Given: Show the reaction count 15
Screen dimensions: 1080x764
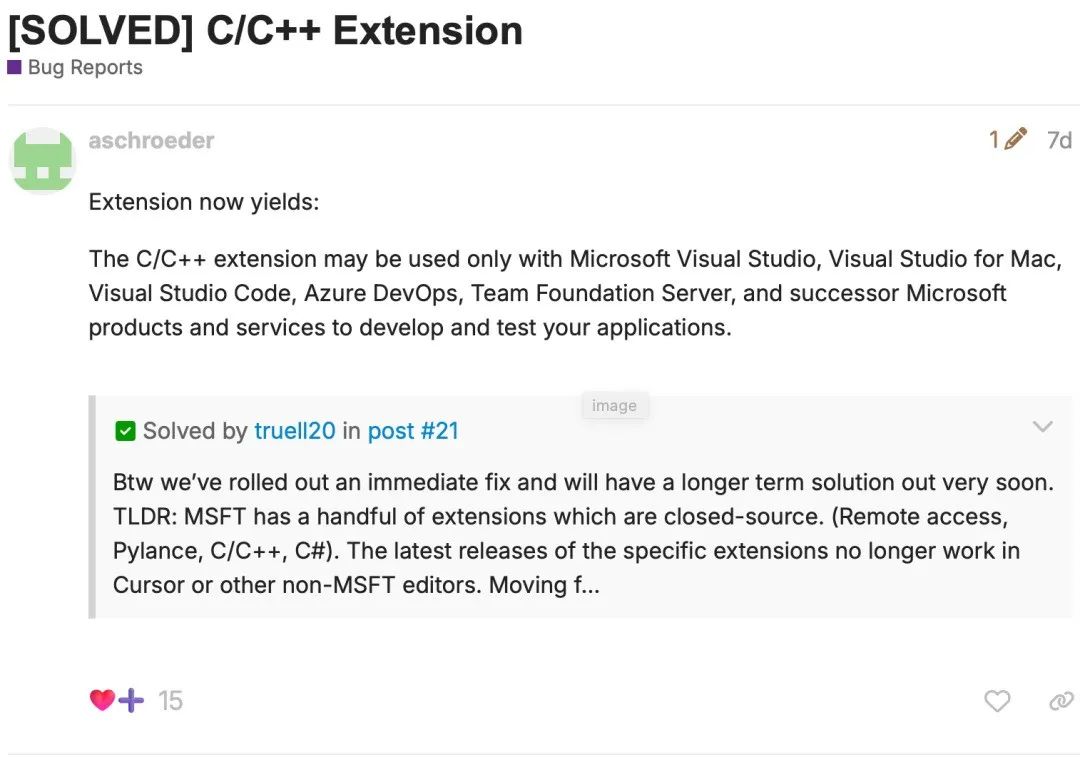Looking at the screenshot, I should [x=170, y=701].
